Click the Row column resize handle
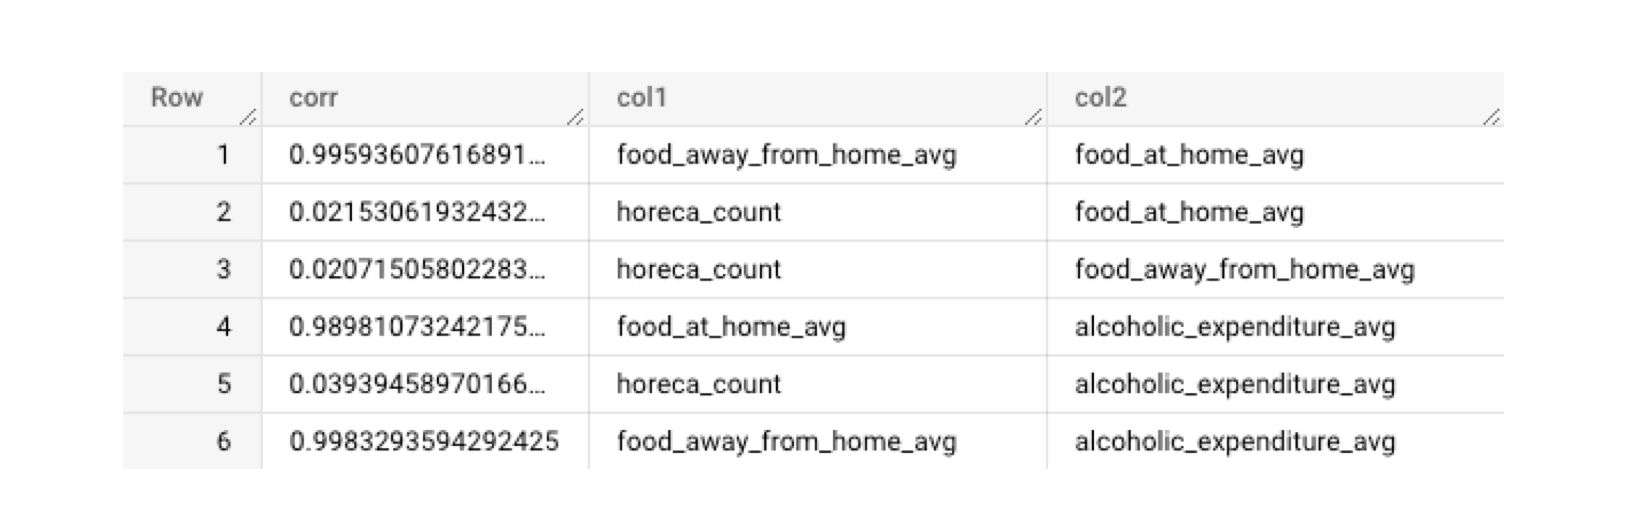The width and height of the screenshot is (1640, 532). (x=248, y=118)
